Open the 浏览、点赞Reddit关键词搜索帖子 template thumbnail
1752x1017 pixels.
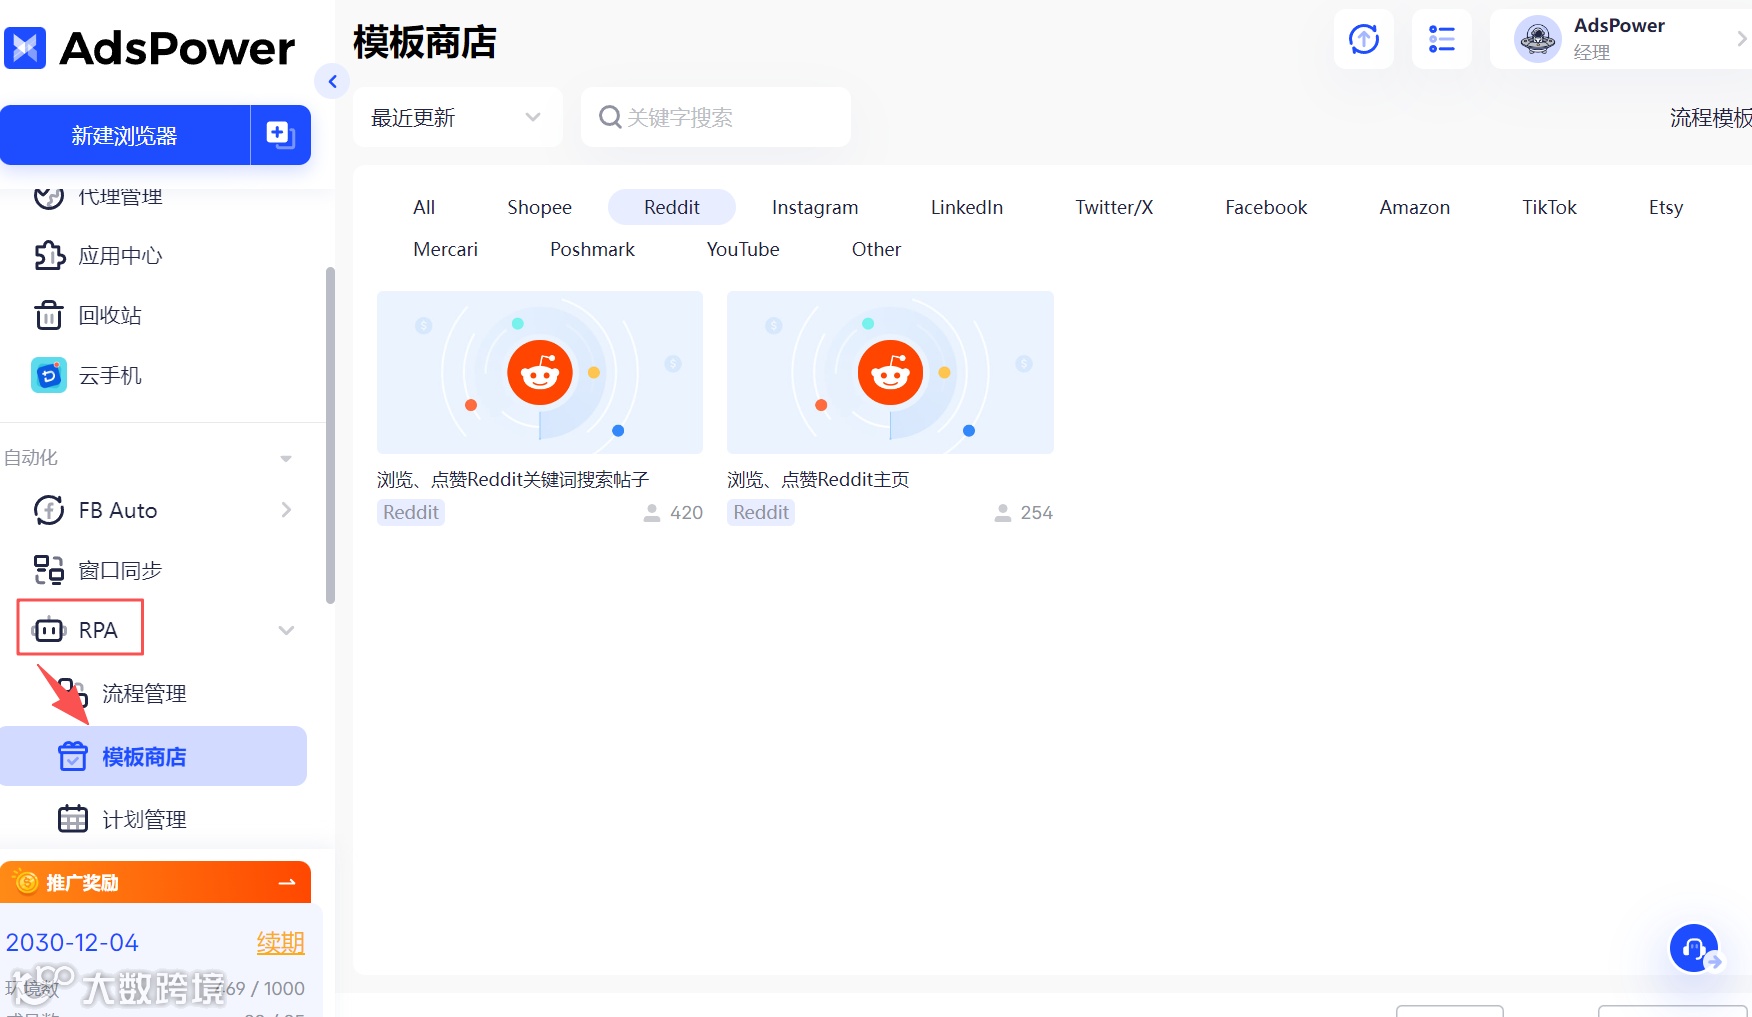pyautogui.click(x=540, y=372)
